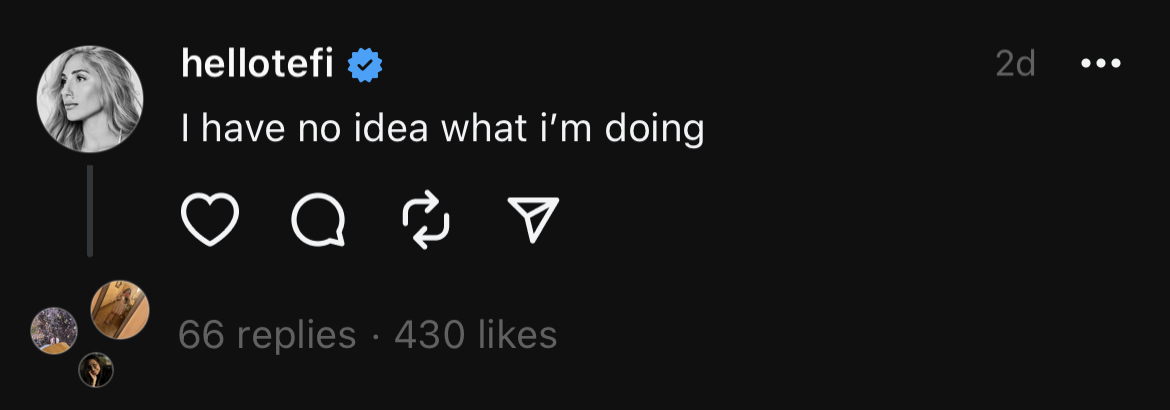Click the purple-toned replier avatar
The width and height of the screenshot is (1170, 410).
(x=54, y=331)
